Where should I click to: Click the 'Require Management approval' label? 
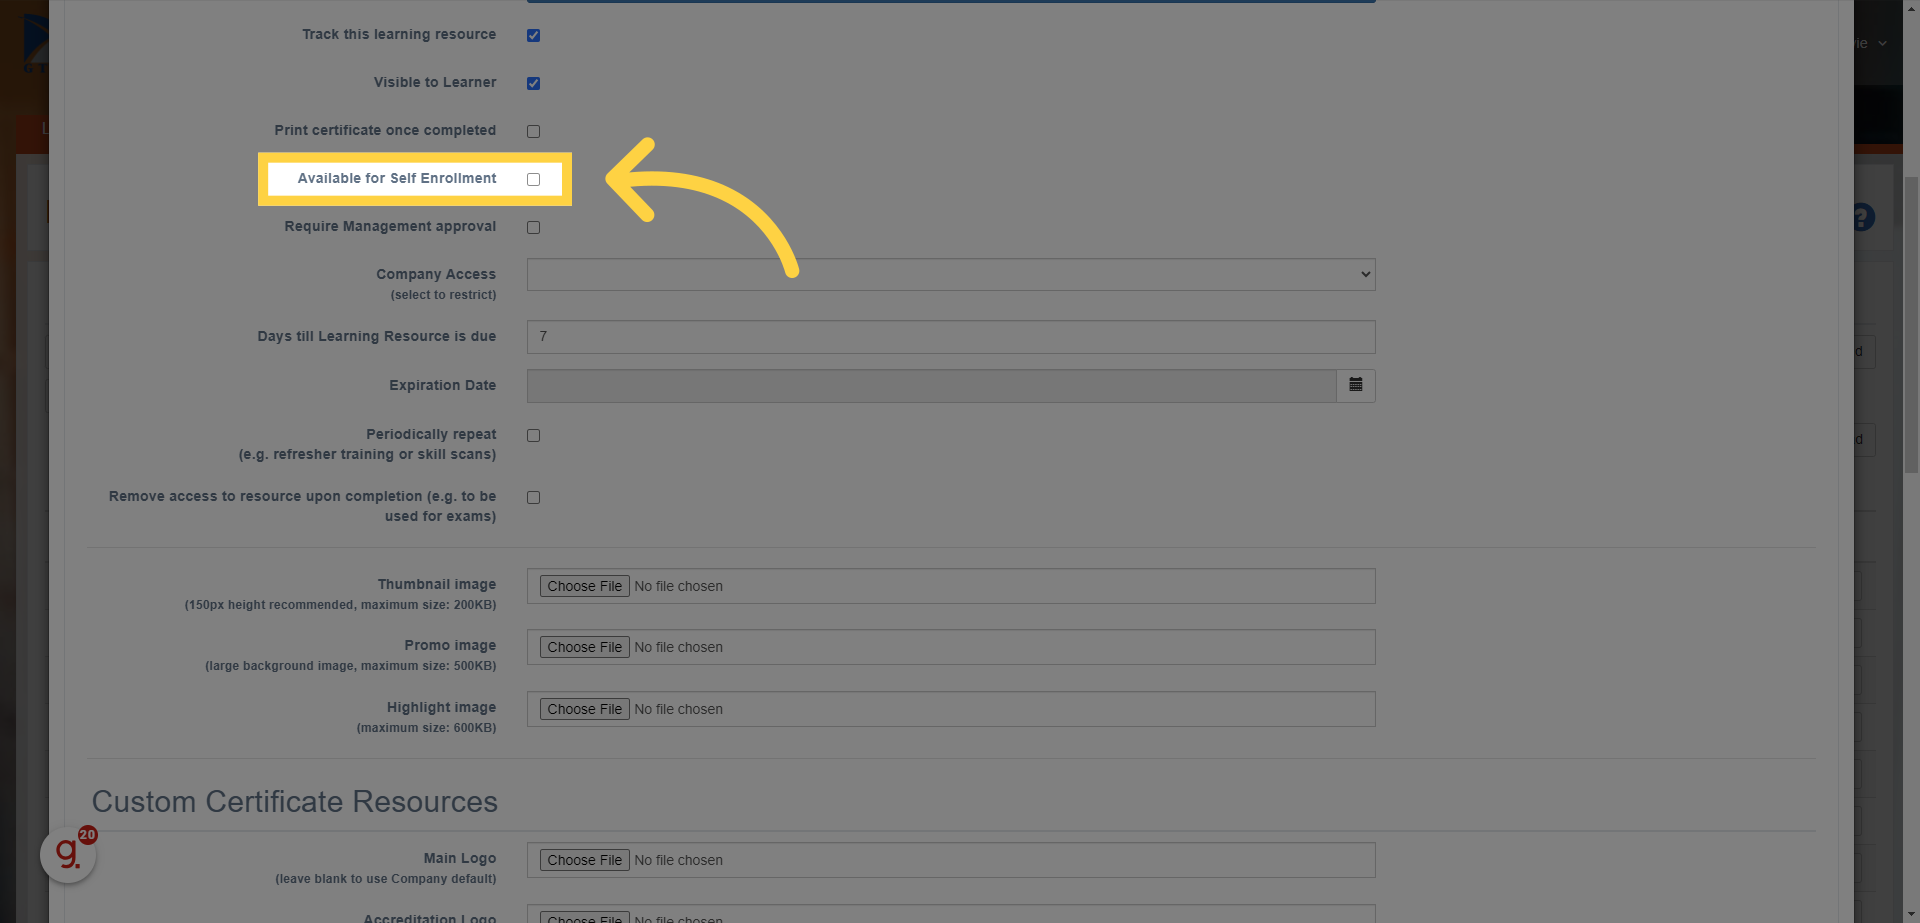coord(390,226)
